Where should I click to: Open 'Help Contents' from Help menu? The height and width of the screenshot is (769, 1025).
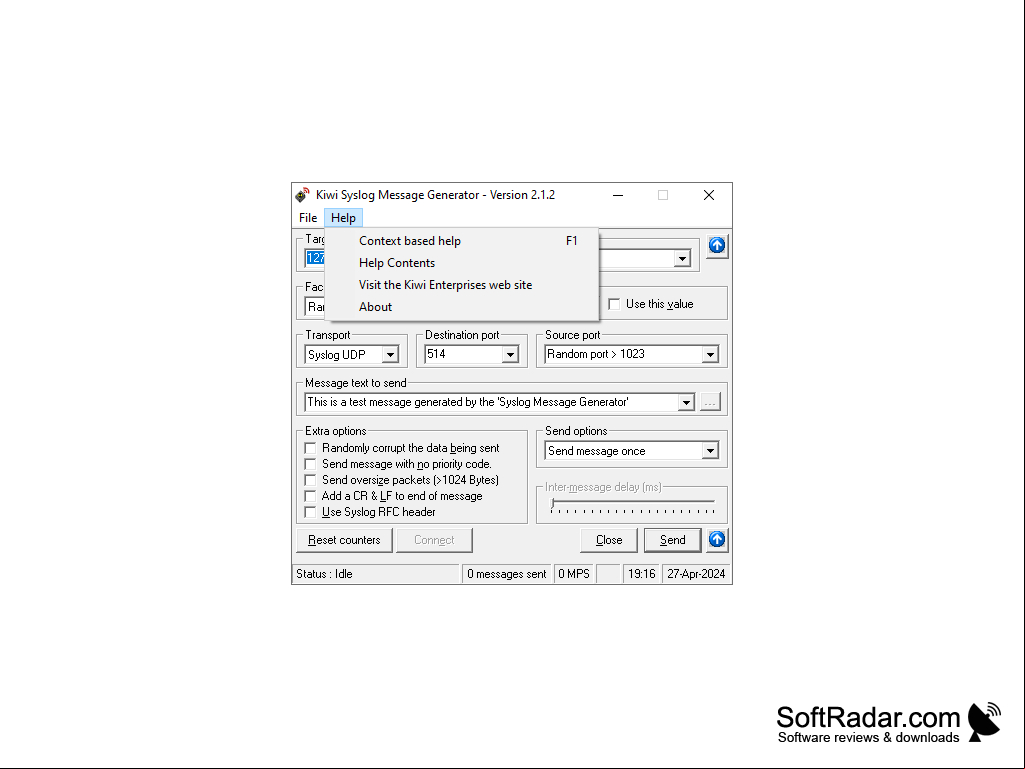(462, 263)
